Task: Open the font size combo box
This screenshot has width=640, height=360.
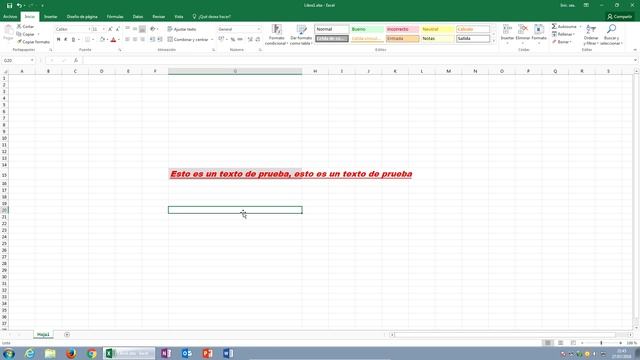Action: coord(98,29)
